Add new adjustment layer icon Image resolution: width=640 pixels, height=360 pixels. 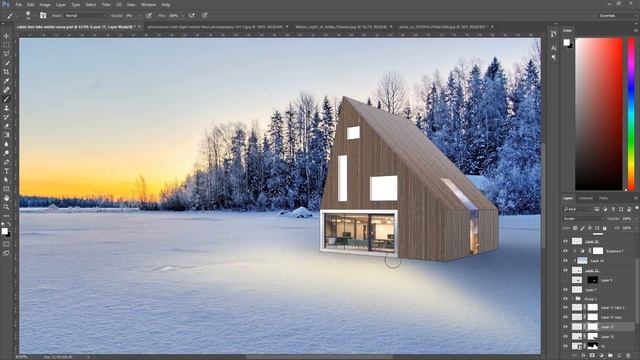(601, 356)
